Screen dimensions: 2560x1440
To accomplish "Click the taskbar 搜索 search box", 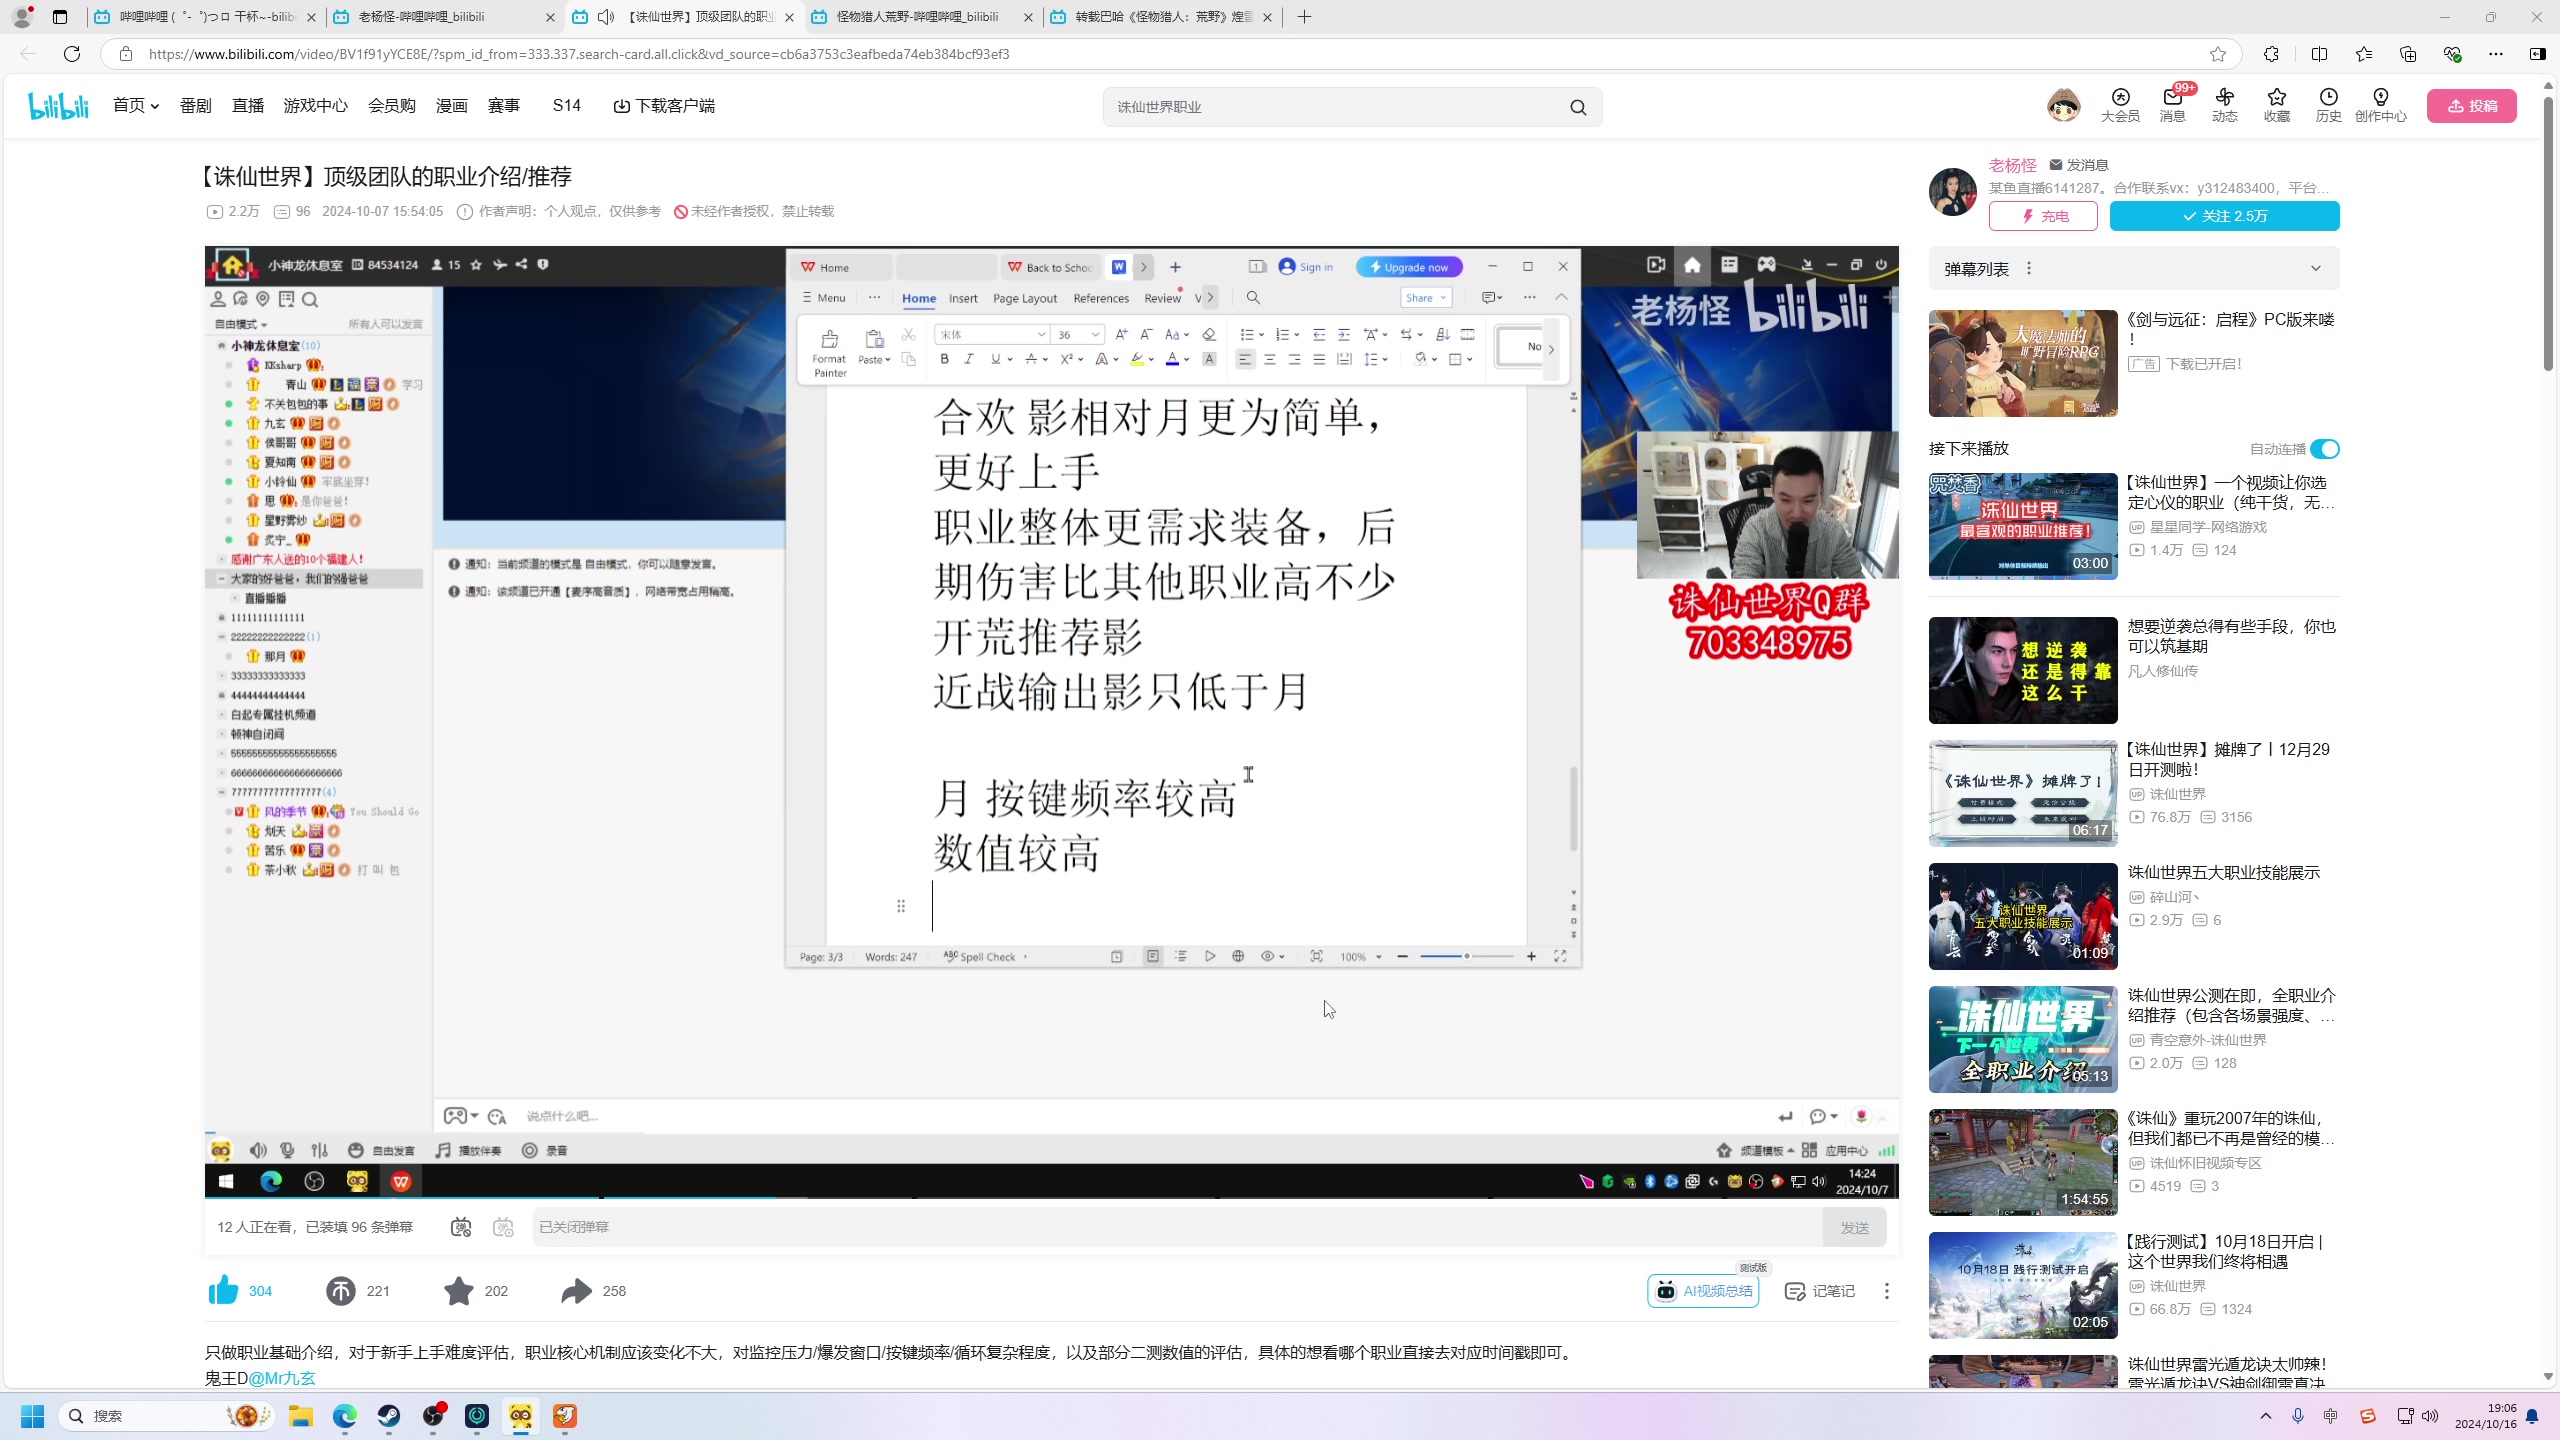I will pos(168,1416).
